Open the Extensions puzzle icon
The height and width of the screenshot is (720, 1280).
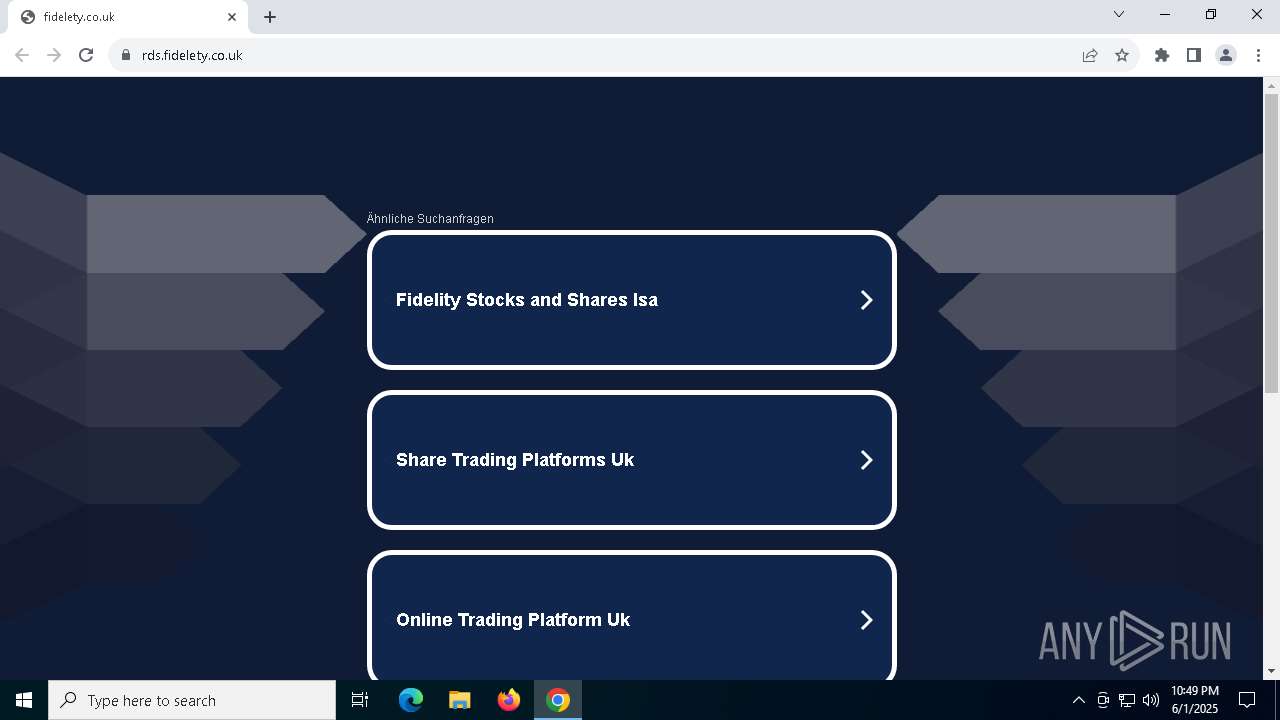(1162, 56)
